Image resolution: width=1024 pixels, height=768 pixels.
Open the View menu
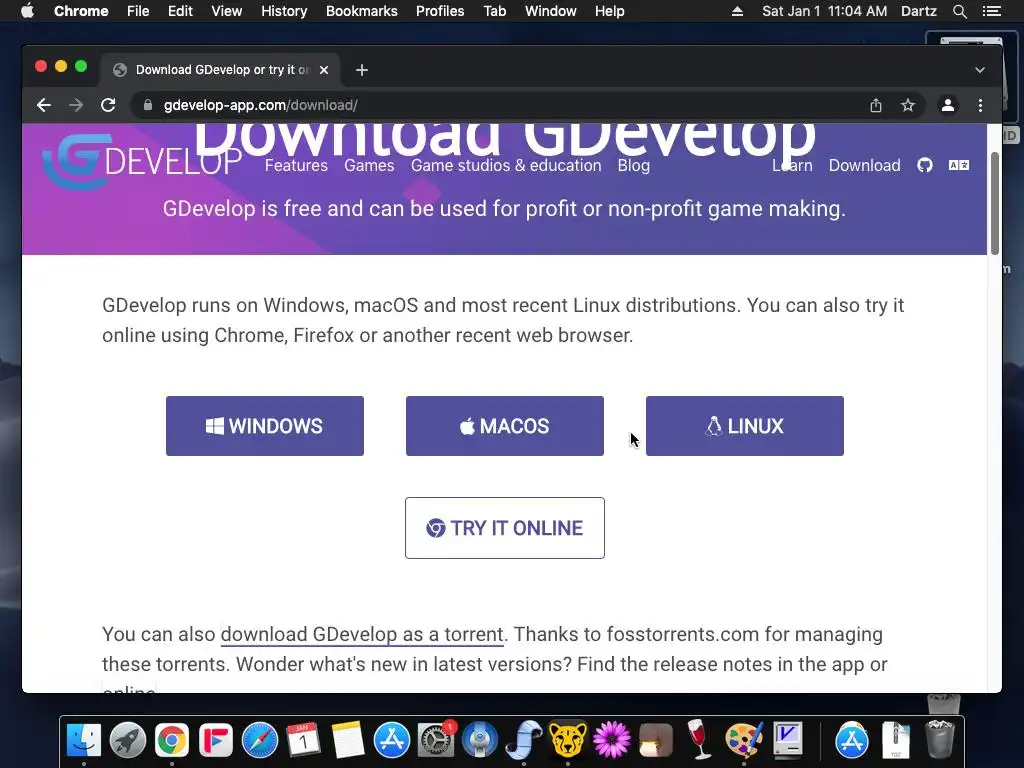[227, 11]
